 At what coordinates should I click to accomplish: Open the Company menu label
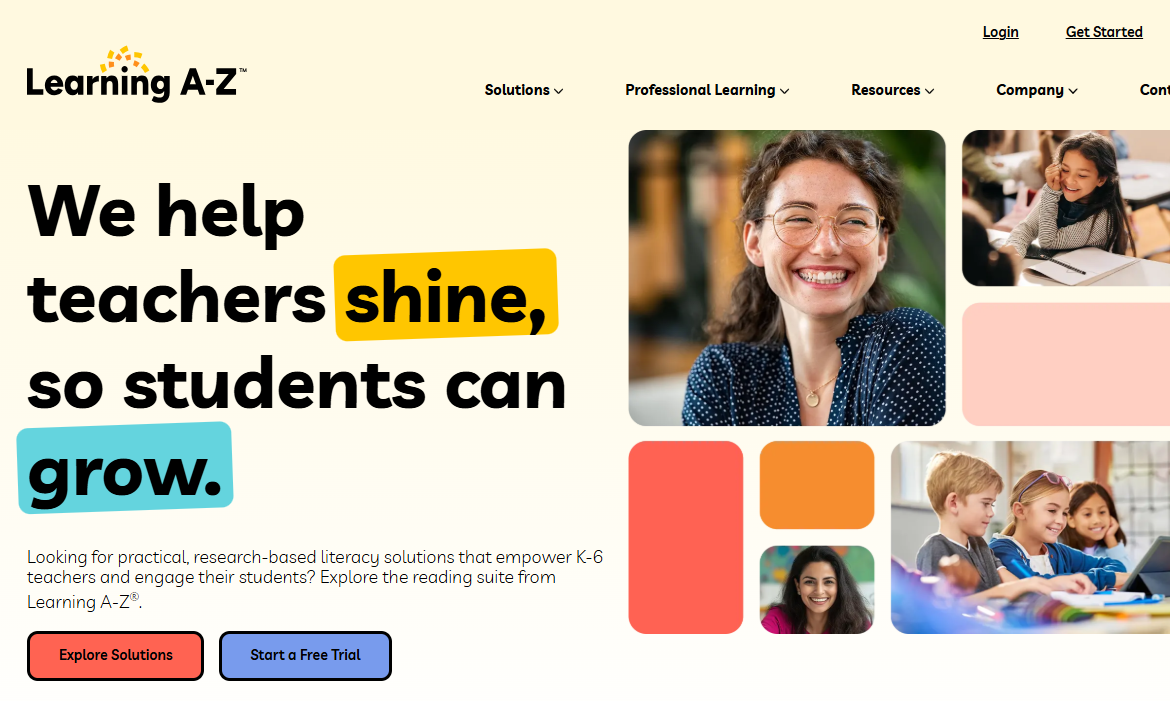tap(1030, 90)
